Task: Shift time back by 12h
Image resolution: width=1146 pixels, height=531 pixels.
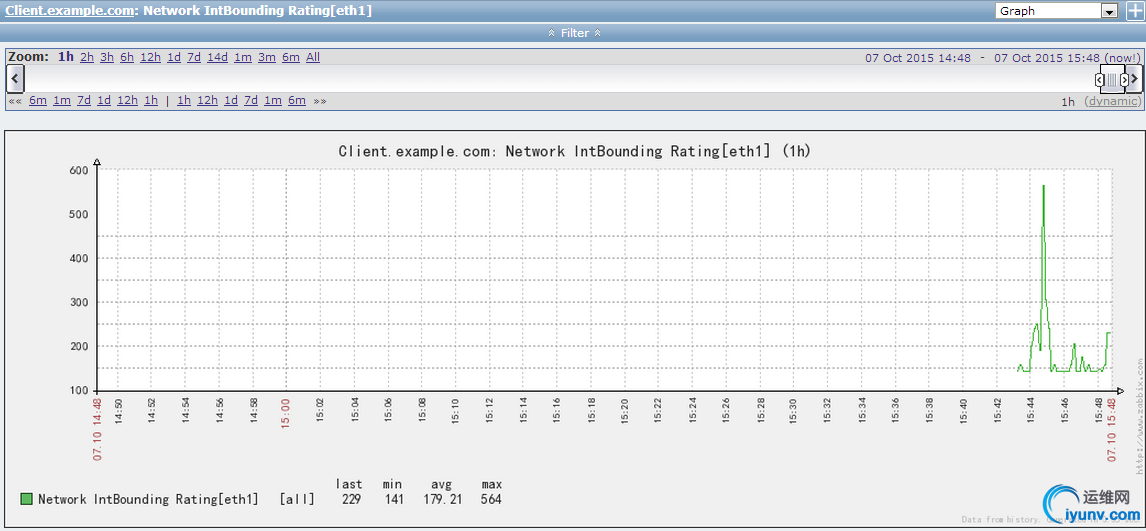Action: coord(127,101)
